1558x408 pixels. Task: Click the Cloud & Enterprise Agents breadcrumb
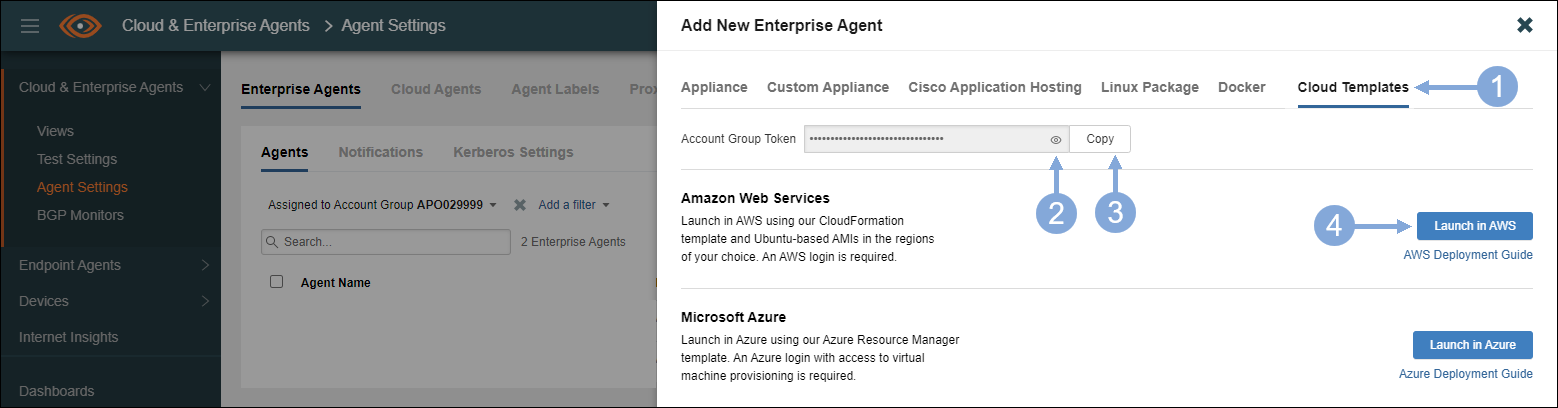coord(216,25)
